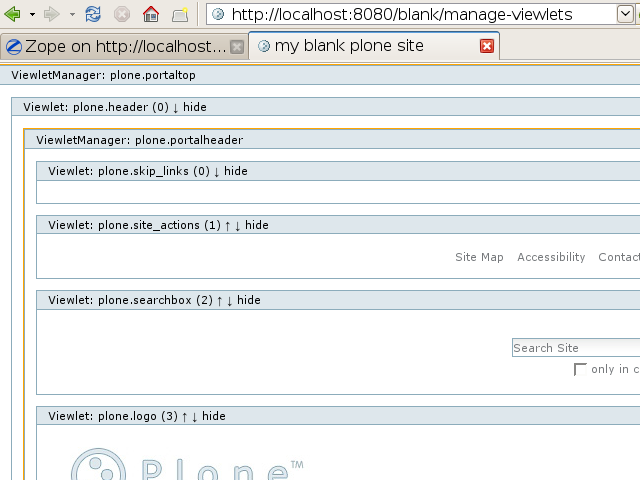640x480 pixels.
Task: Hide the plone.skip_links viewlet
Action: coord(236,171)
